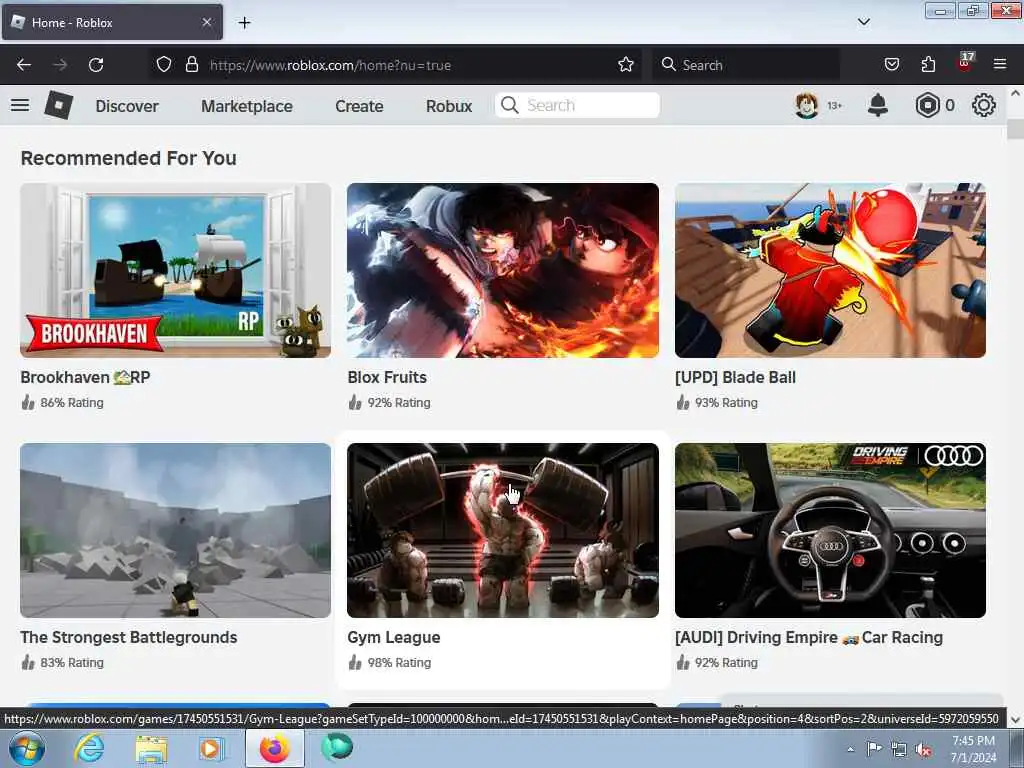The image size is (1024, 768).
Task: Click the 86% Rating text under Brookhaven
Action: click(x=72, y=403)
